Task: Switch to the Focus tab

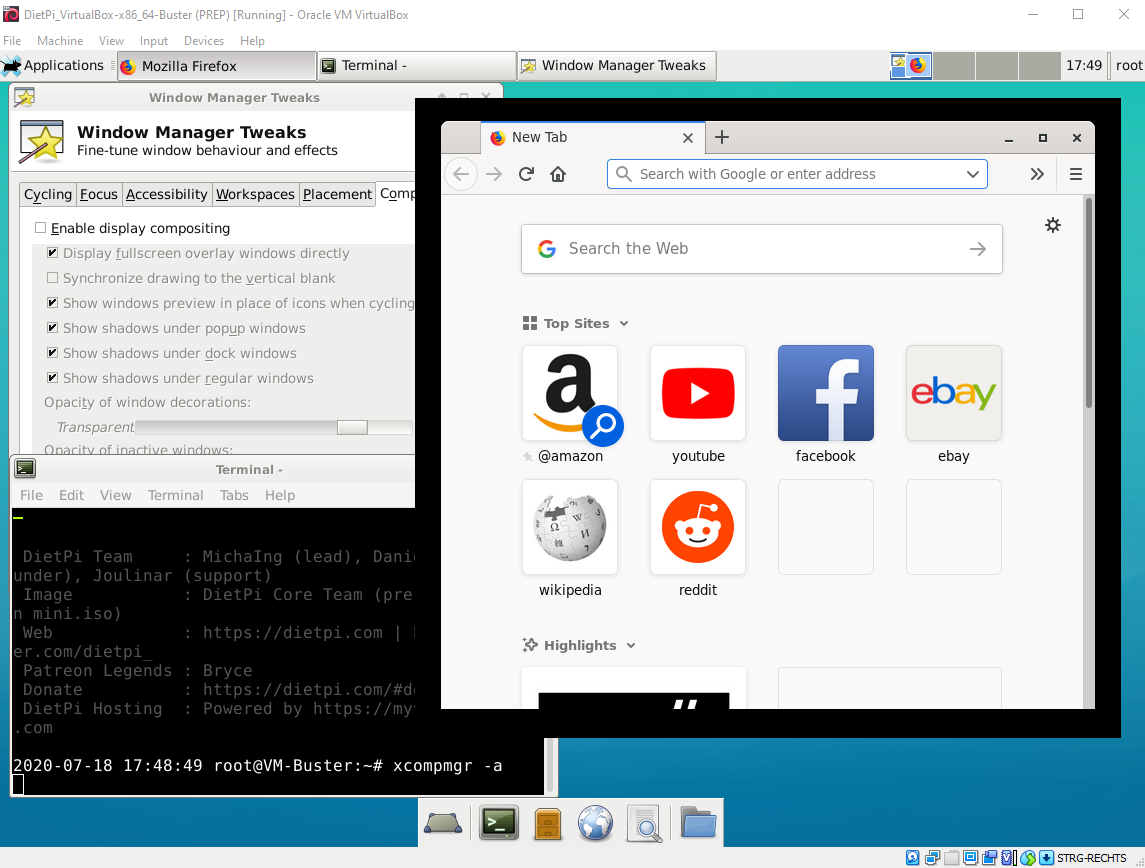Action: coord(99,194)
